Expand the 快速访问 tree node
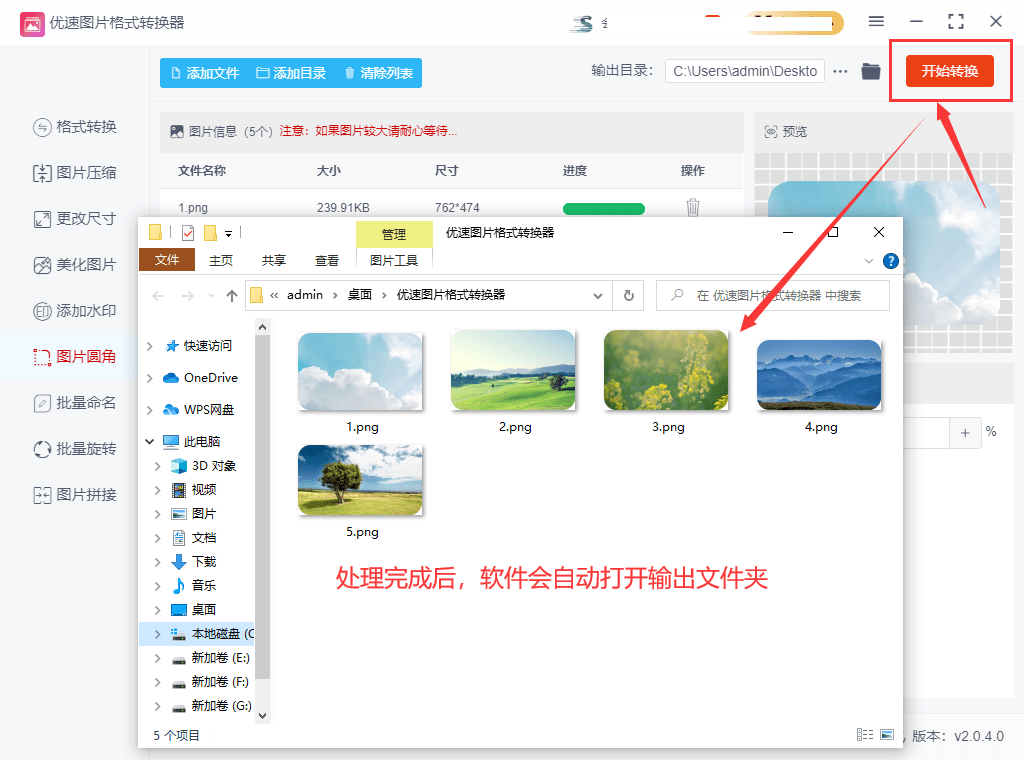The image size is (1024, 760). [149, 346]
